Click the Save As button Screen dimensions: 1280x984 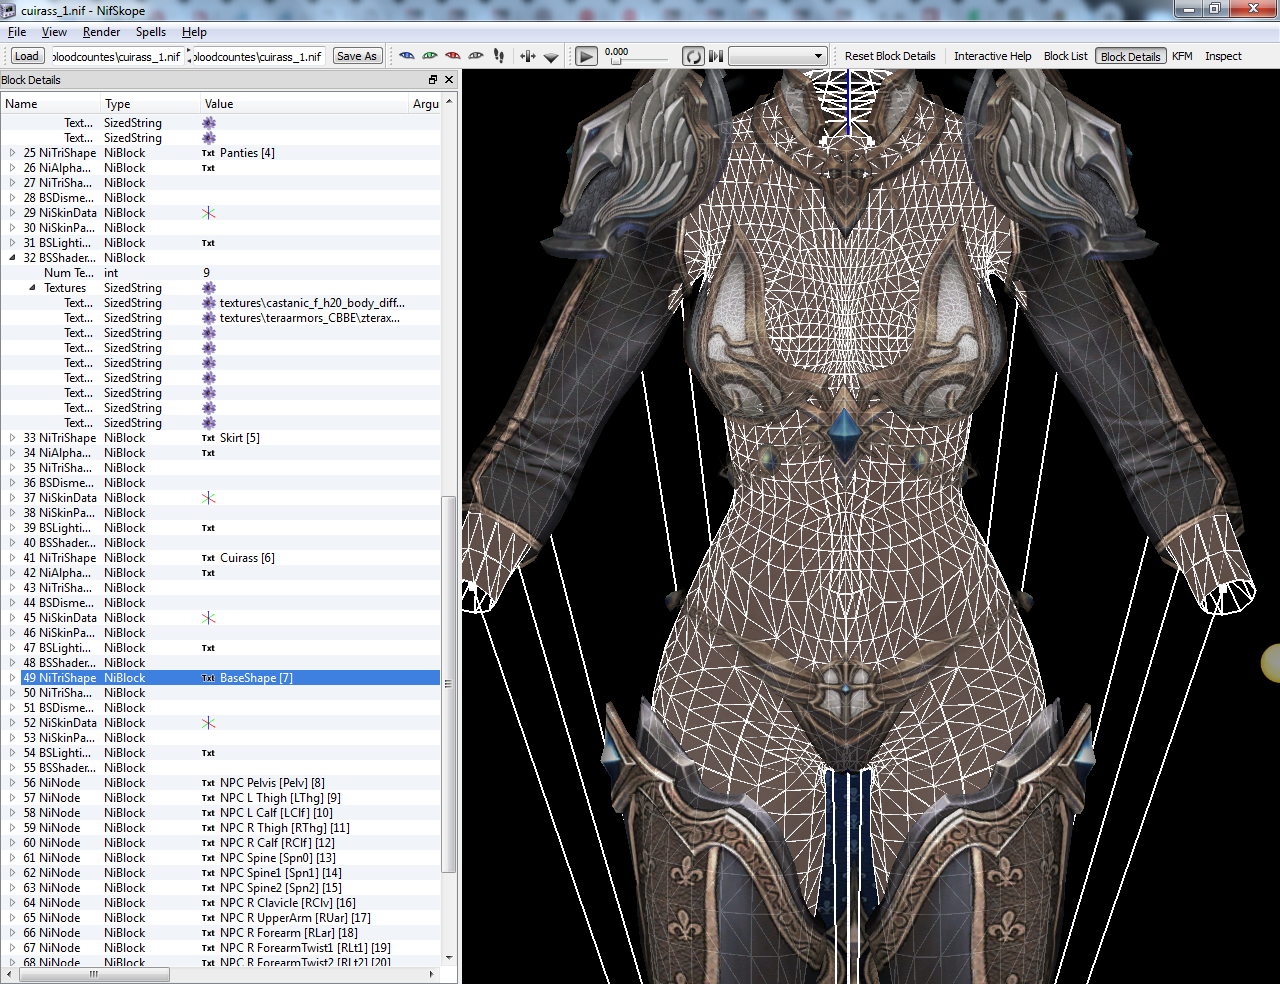click(x=357, y=56)
